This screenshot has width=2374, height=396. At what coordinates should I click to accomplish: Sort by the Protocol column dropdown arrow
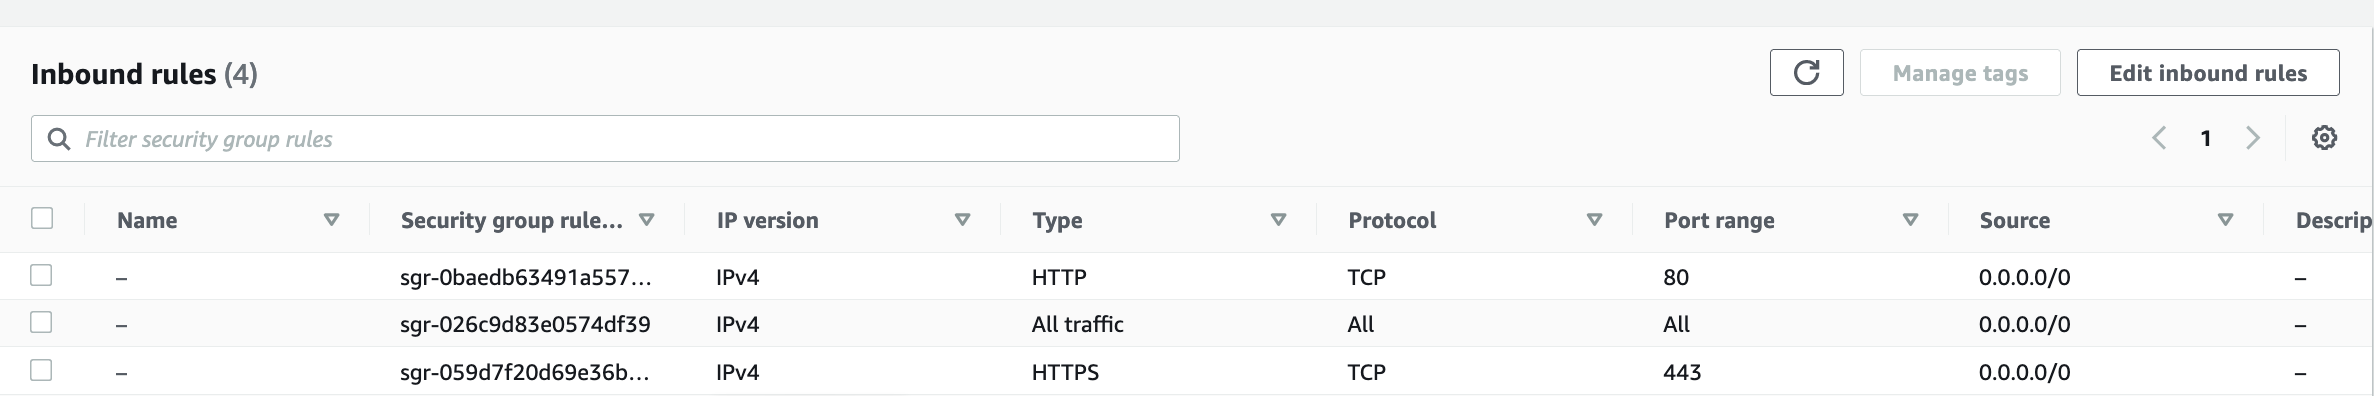click(1595, 220)
